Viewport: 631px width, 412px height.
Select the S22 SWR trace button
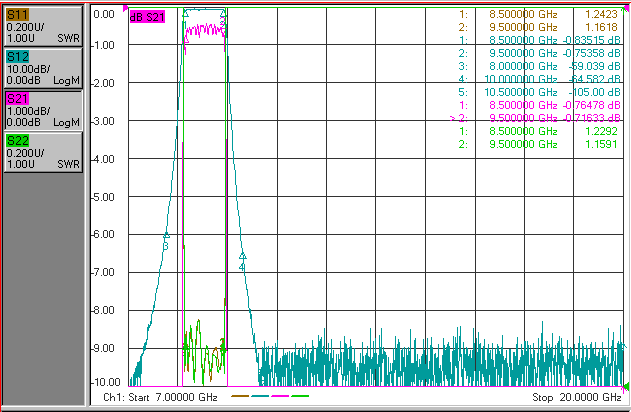[43, 152]
